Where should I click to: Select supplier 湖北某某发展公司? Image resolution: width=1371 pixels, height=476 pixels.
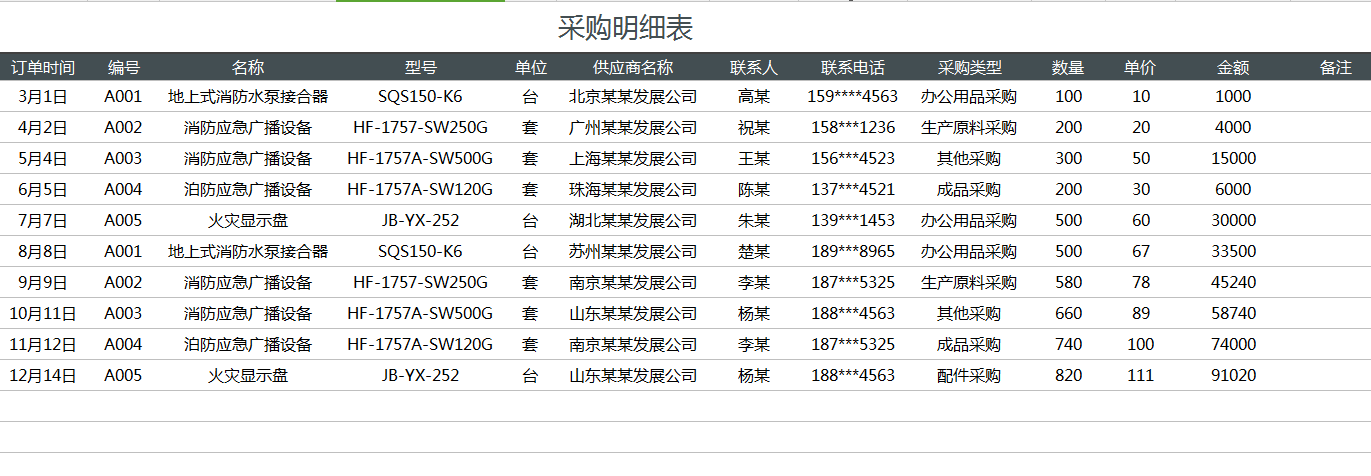click(x=633, y=221)
